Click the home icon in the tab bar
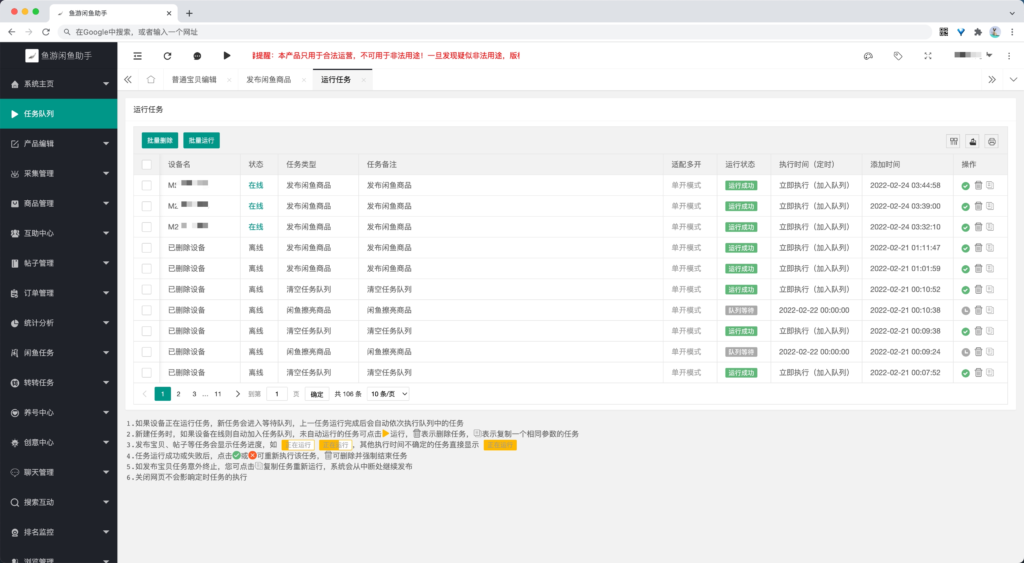The width and height of the screenshot is (1024, 563). [150, 79]
